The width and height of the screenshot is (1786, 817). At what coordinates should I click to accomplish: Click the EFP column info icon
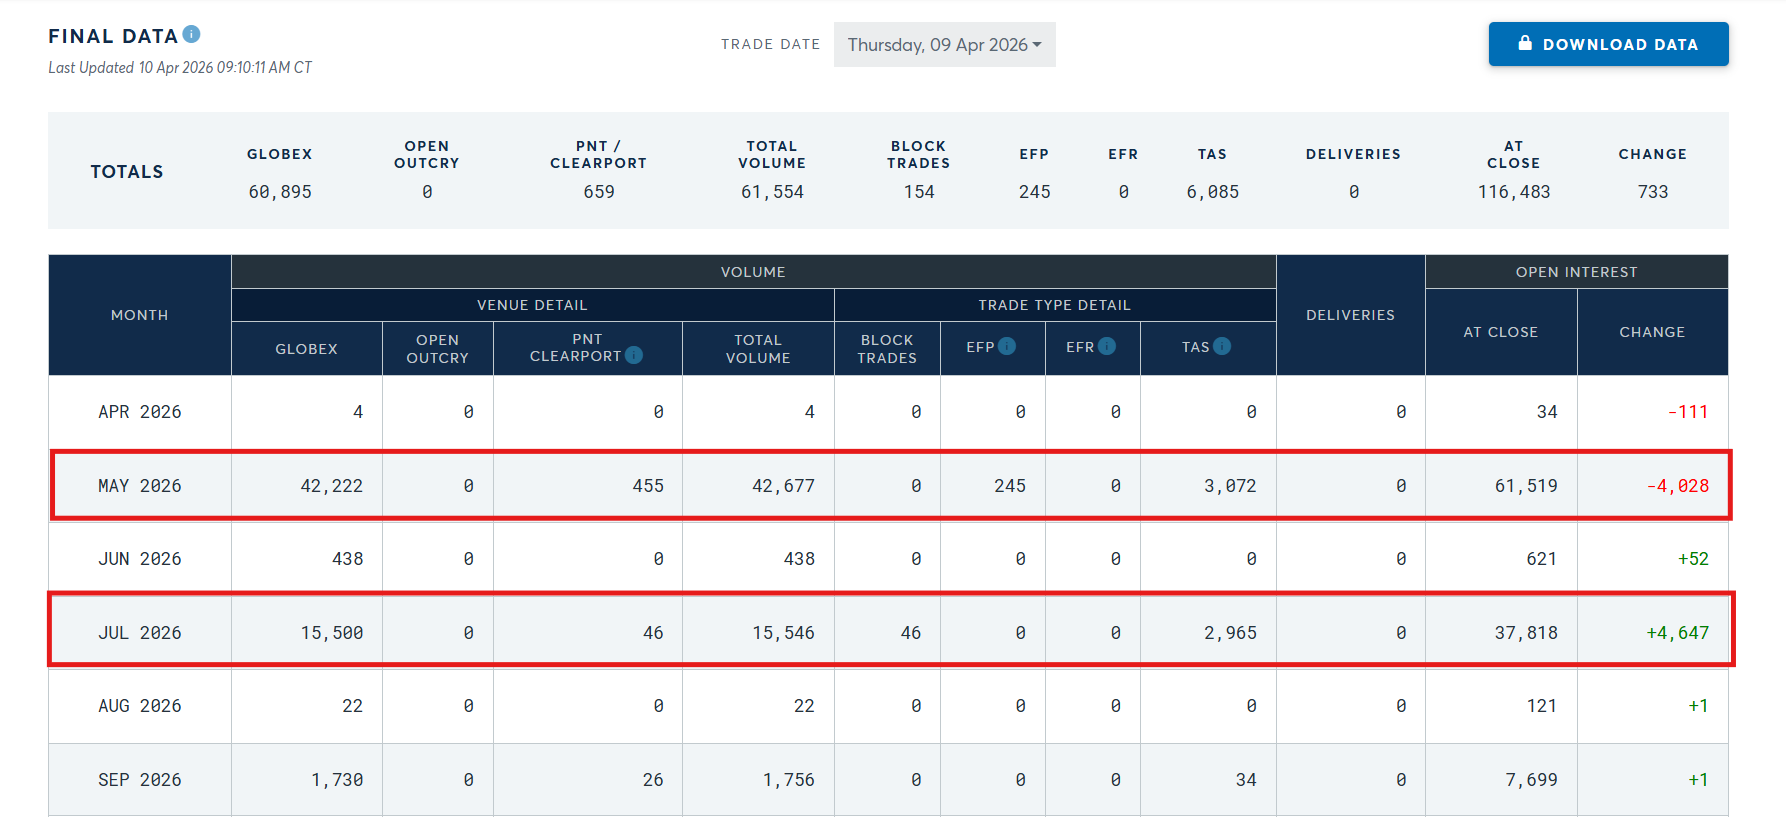pyautogui.click(x=1007, y=346)
